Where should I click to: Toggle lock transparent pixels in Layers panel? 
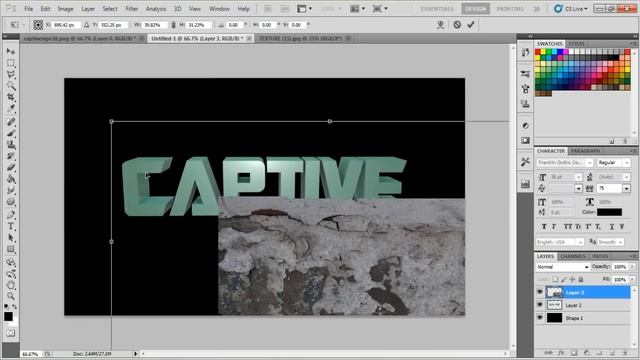pyautogui.click(x=555, y=280)
